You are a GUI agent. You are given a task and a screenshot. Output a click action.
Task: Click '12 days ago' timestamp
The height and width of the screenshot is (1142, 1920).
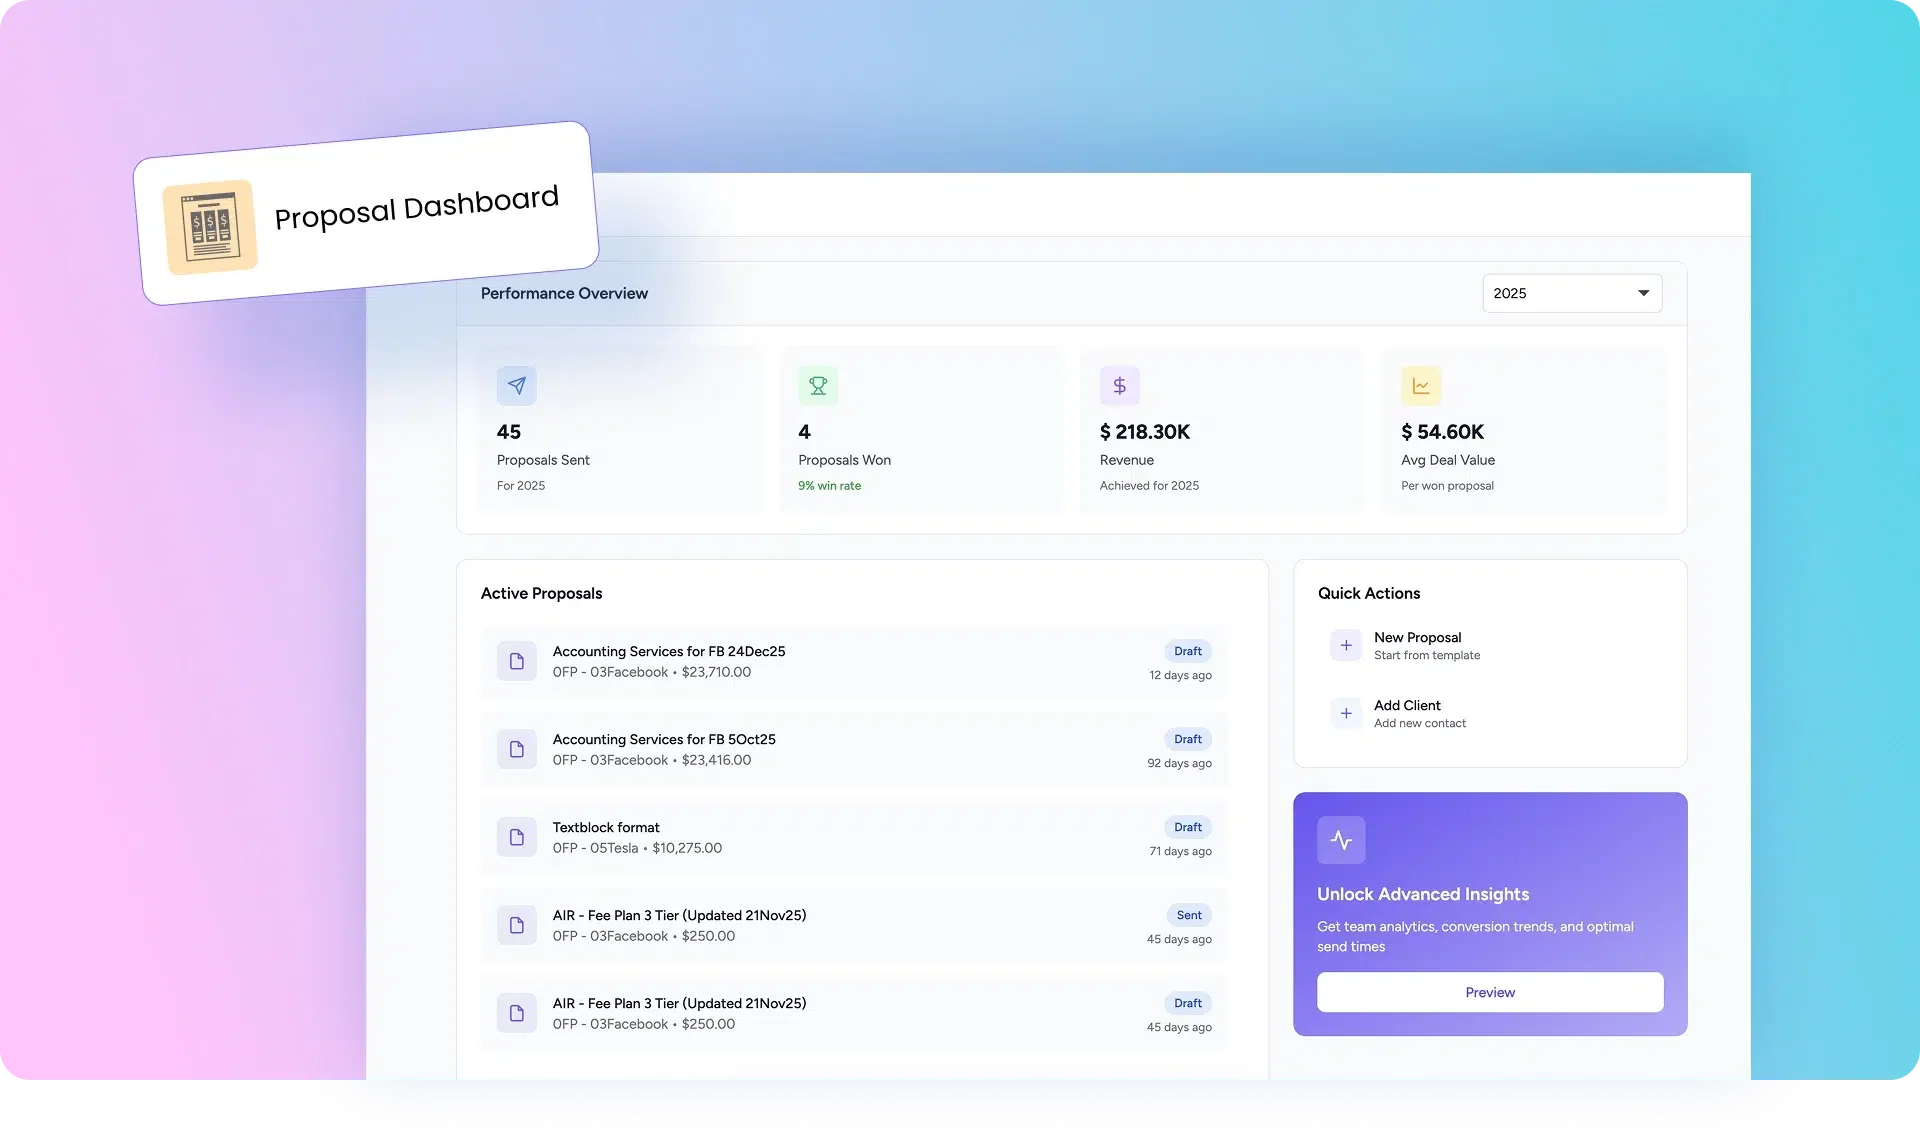[1180, 675]
